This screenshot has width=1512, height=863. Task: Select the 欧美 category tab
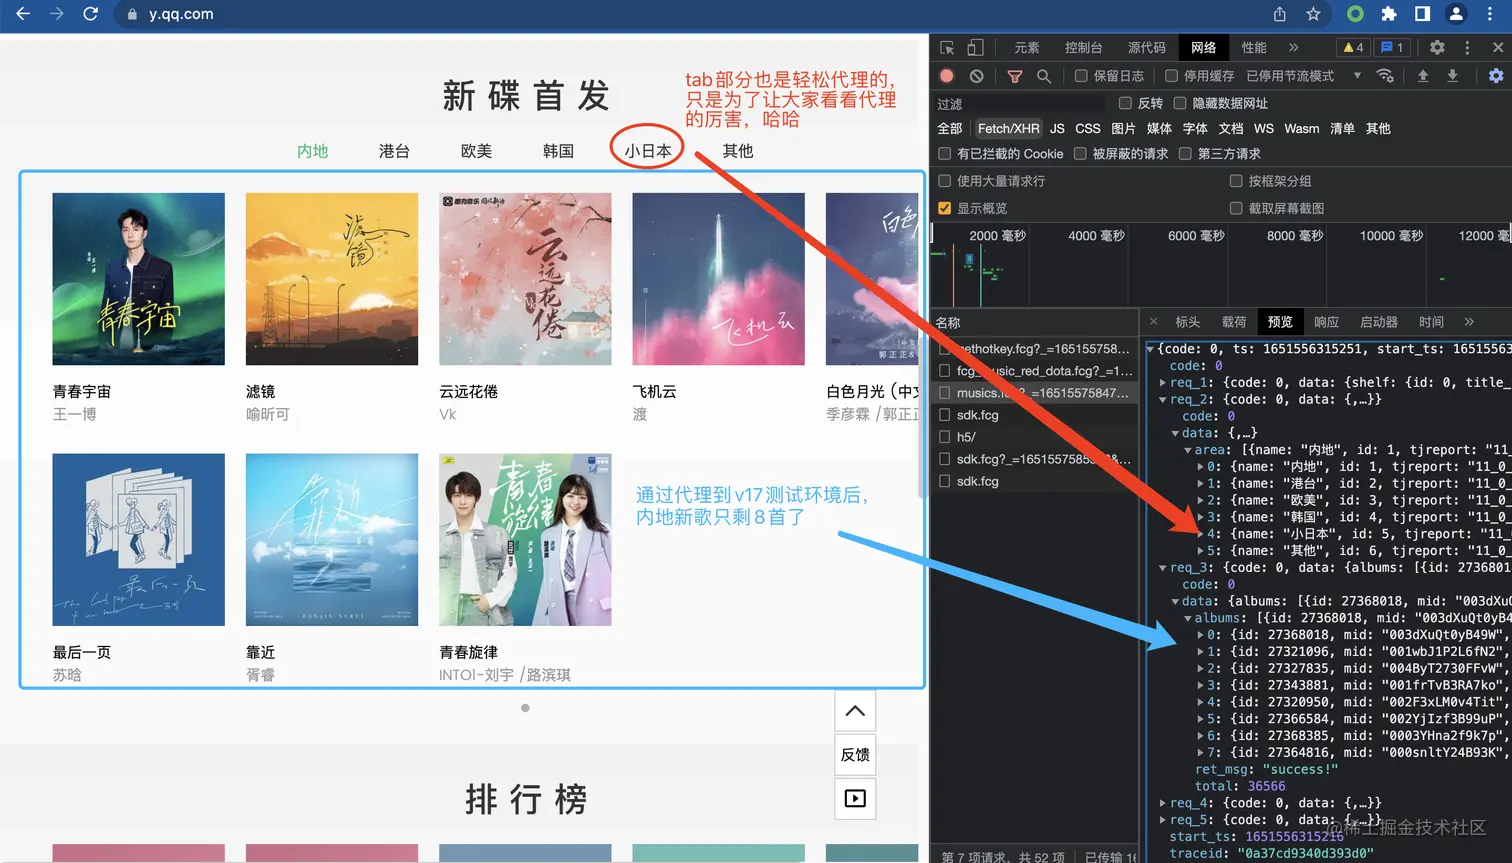[x=476, y=151]
